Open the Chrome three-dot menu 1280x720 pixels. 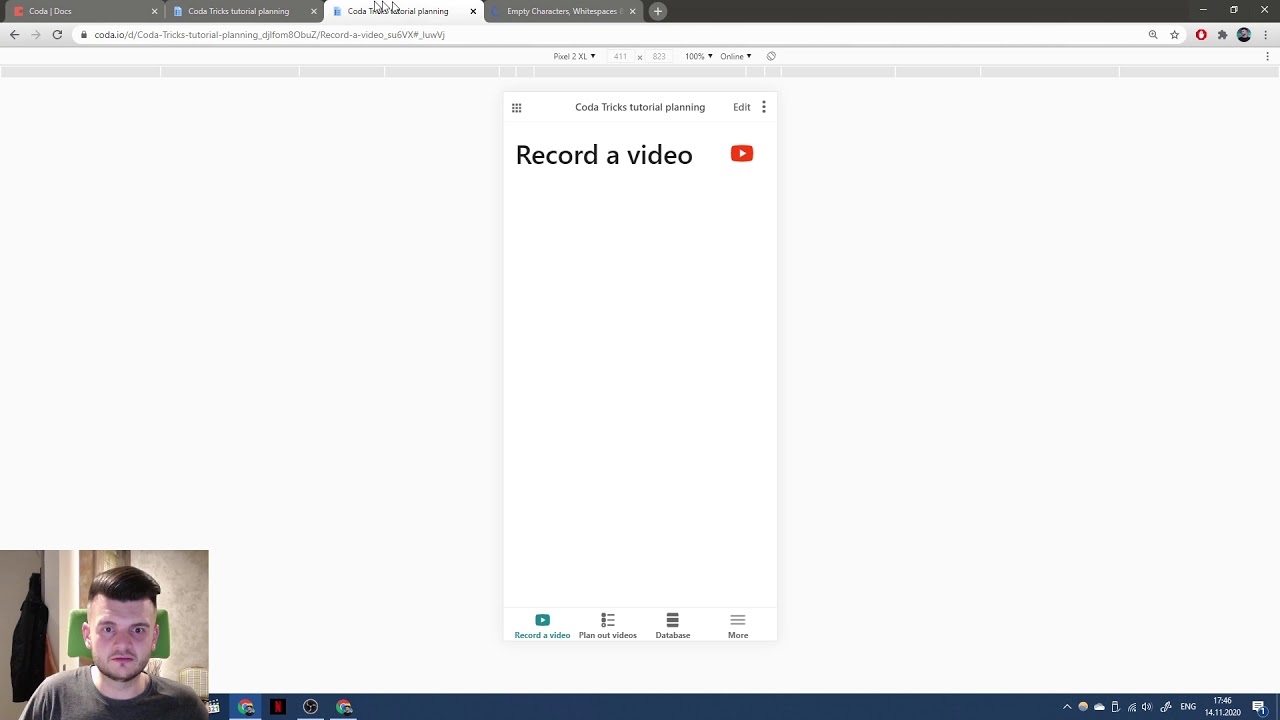pos(1266,34)
